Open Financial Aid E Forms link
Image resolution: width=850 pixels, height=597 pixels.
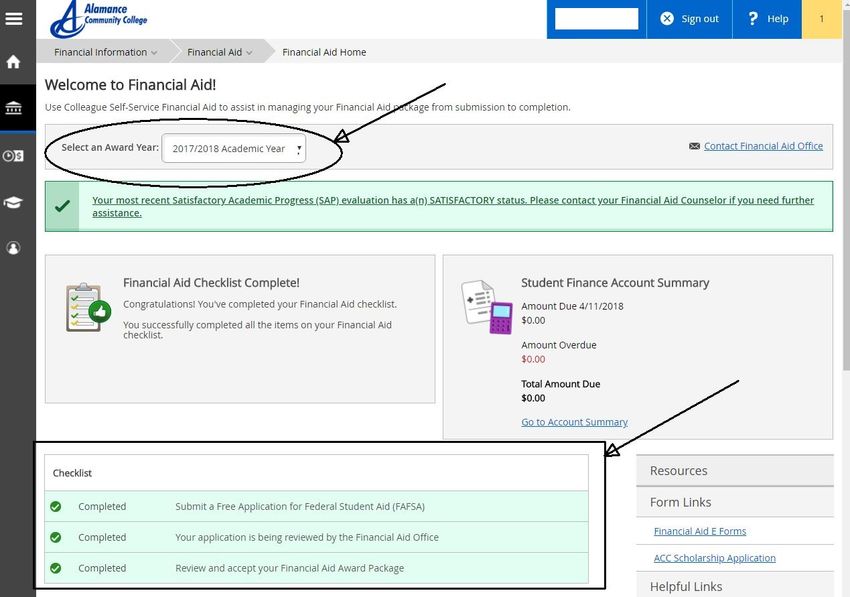(x=700, y=531)
